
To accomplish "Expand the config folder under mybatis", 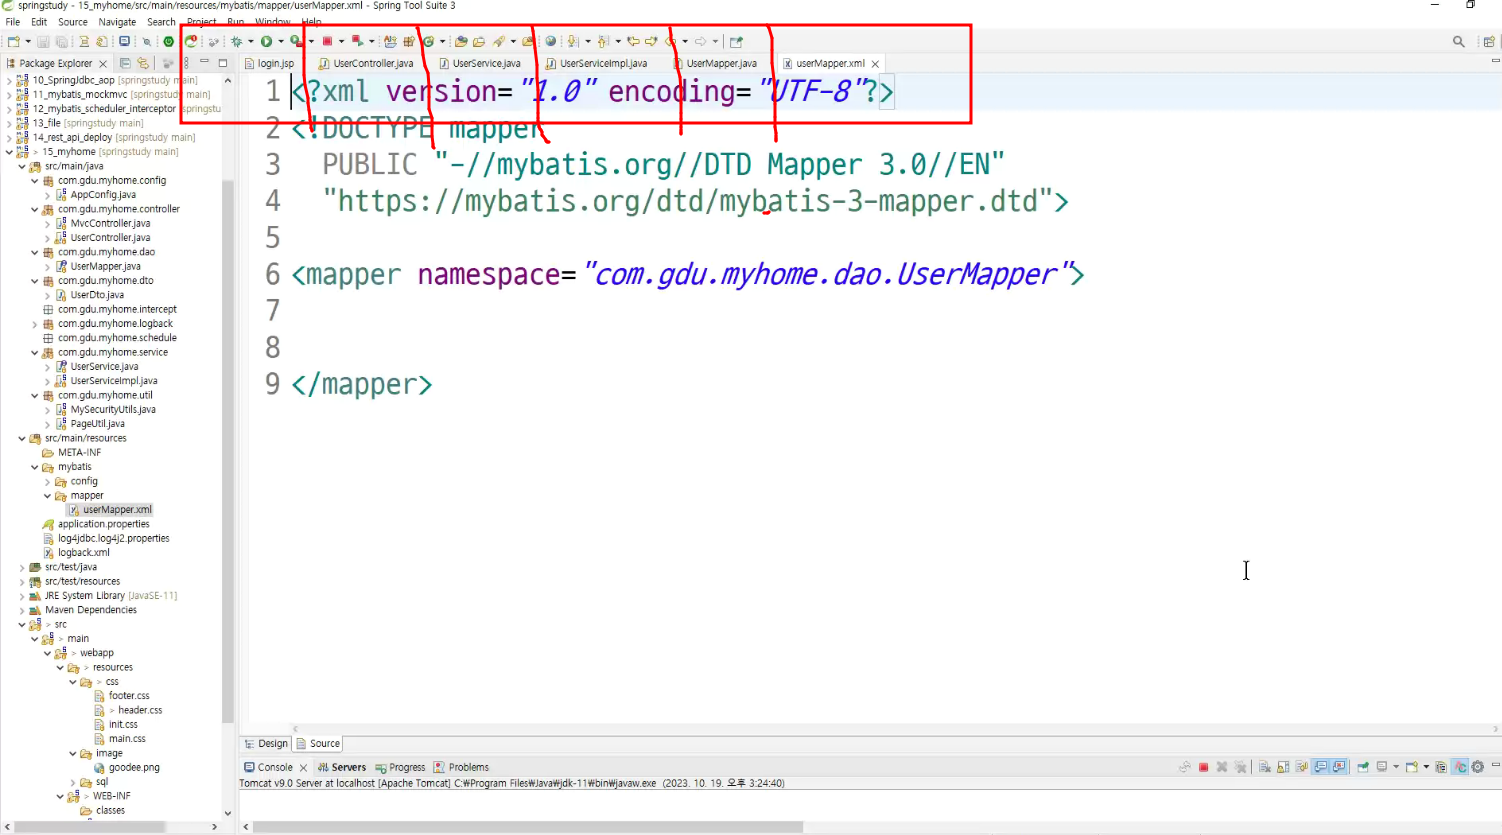I will [x=47, y=482].
